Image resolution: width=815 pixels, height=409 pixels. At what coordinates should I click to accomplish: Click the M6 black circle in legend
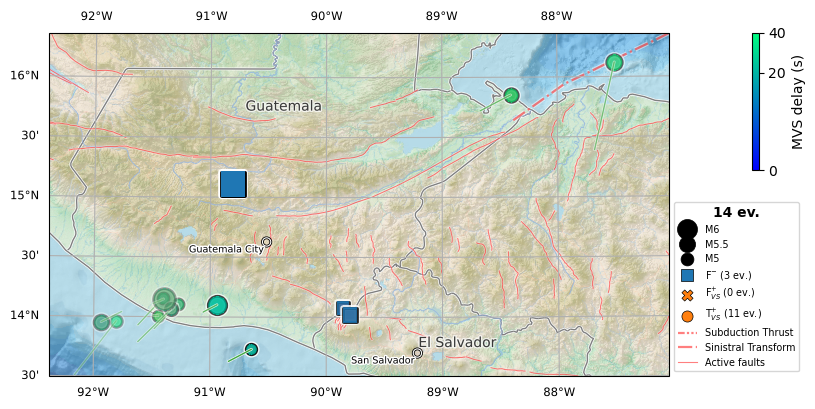pyautogui.click(x=687, y=229)
